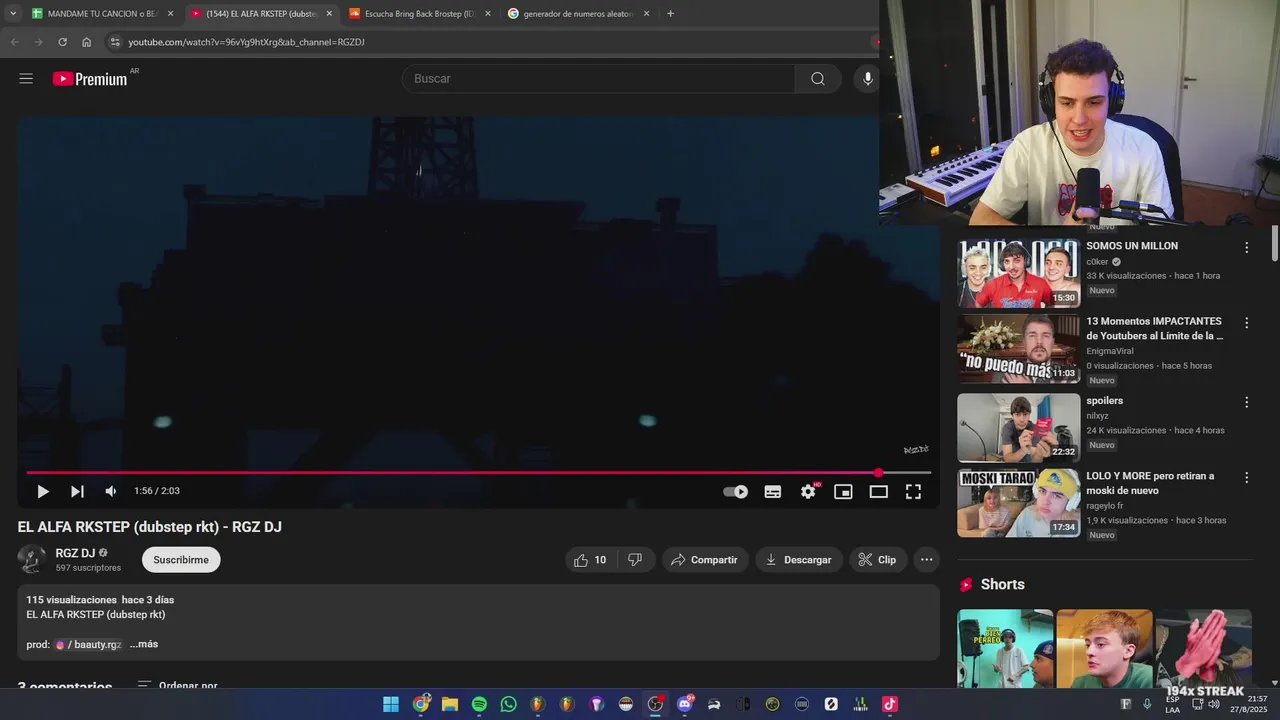Open the baauty.rgz Instagram link
1280x720 pixels.
pyautogui.click(x=88, y=645)
